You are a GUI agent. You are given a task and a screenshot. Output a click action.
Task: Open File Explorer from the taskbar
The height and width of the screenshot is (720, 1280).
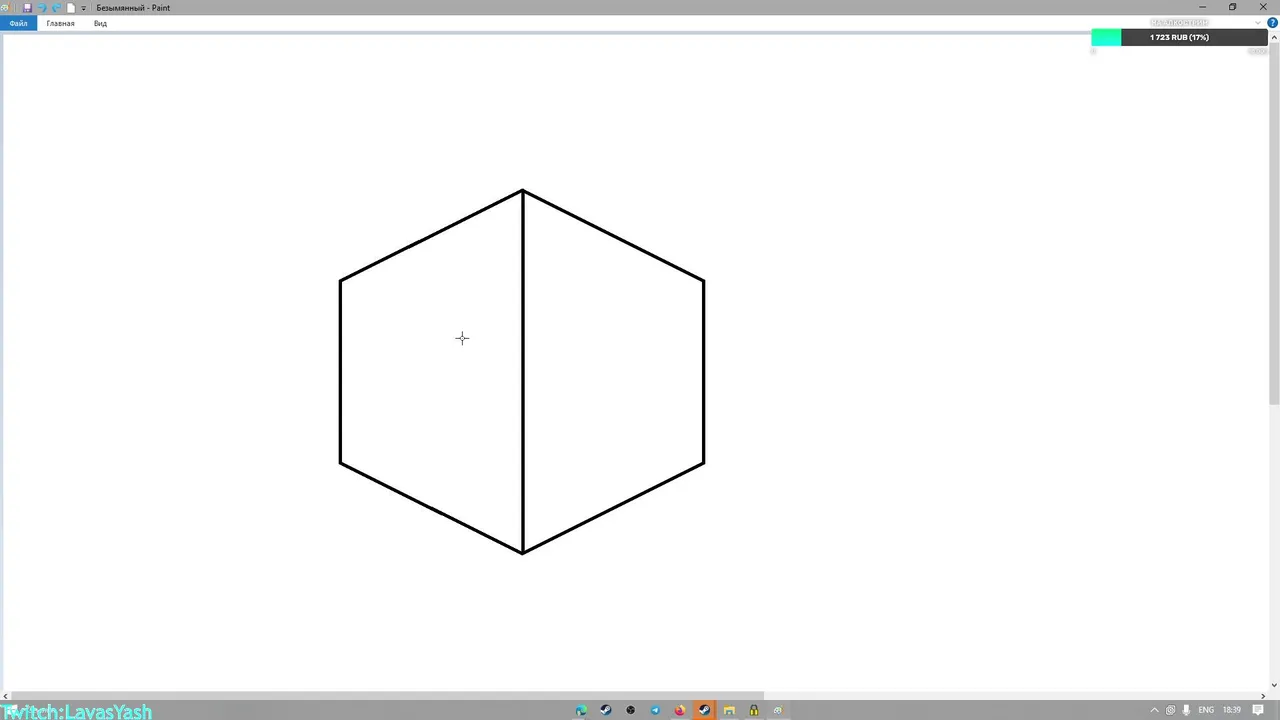pyautogui.click(x=729, y=710)
